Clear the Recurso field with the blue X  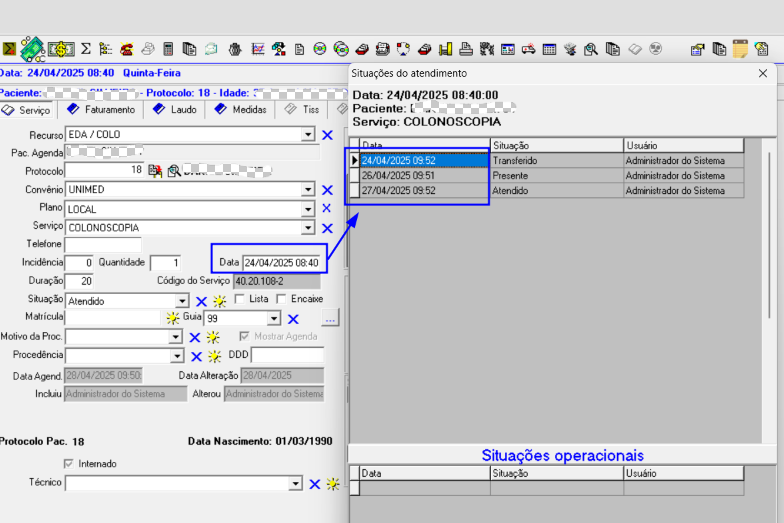(328, 135)
